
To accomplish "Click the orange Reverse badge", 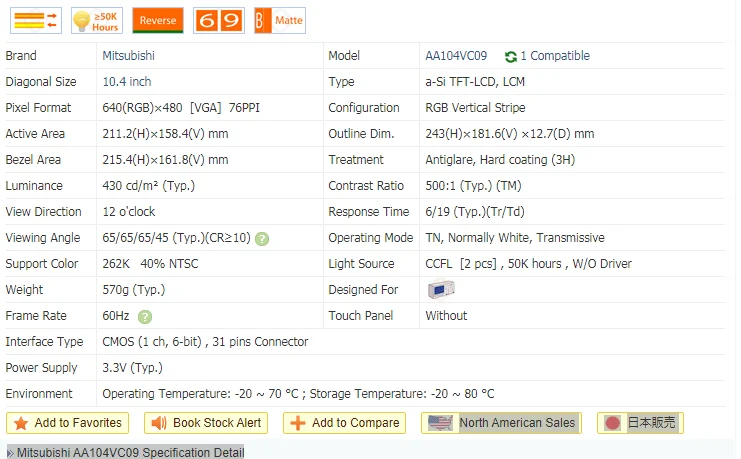I will pos(158,20).
